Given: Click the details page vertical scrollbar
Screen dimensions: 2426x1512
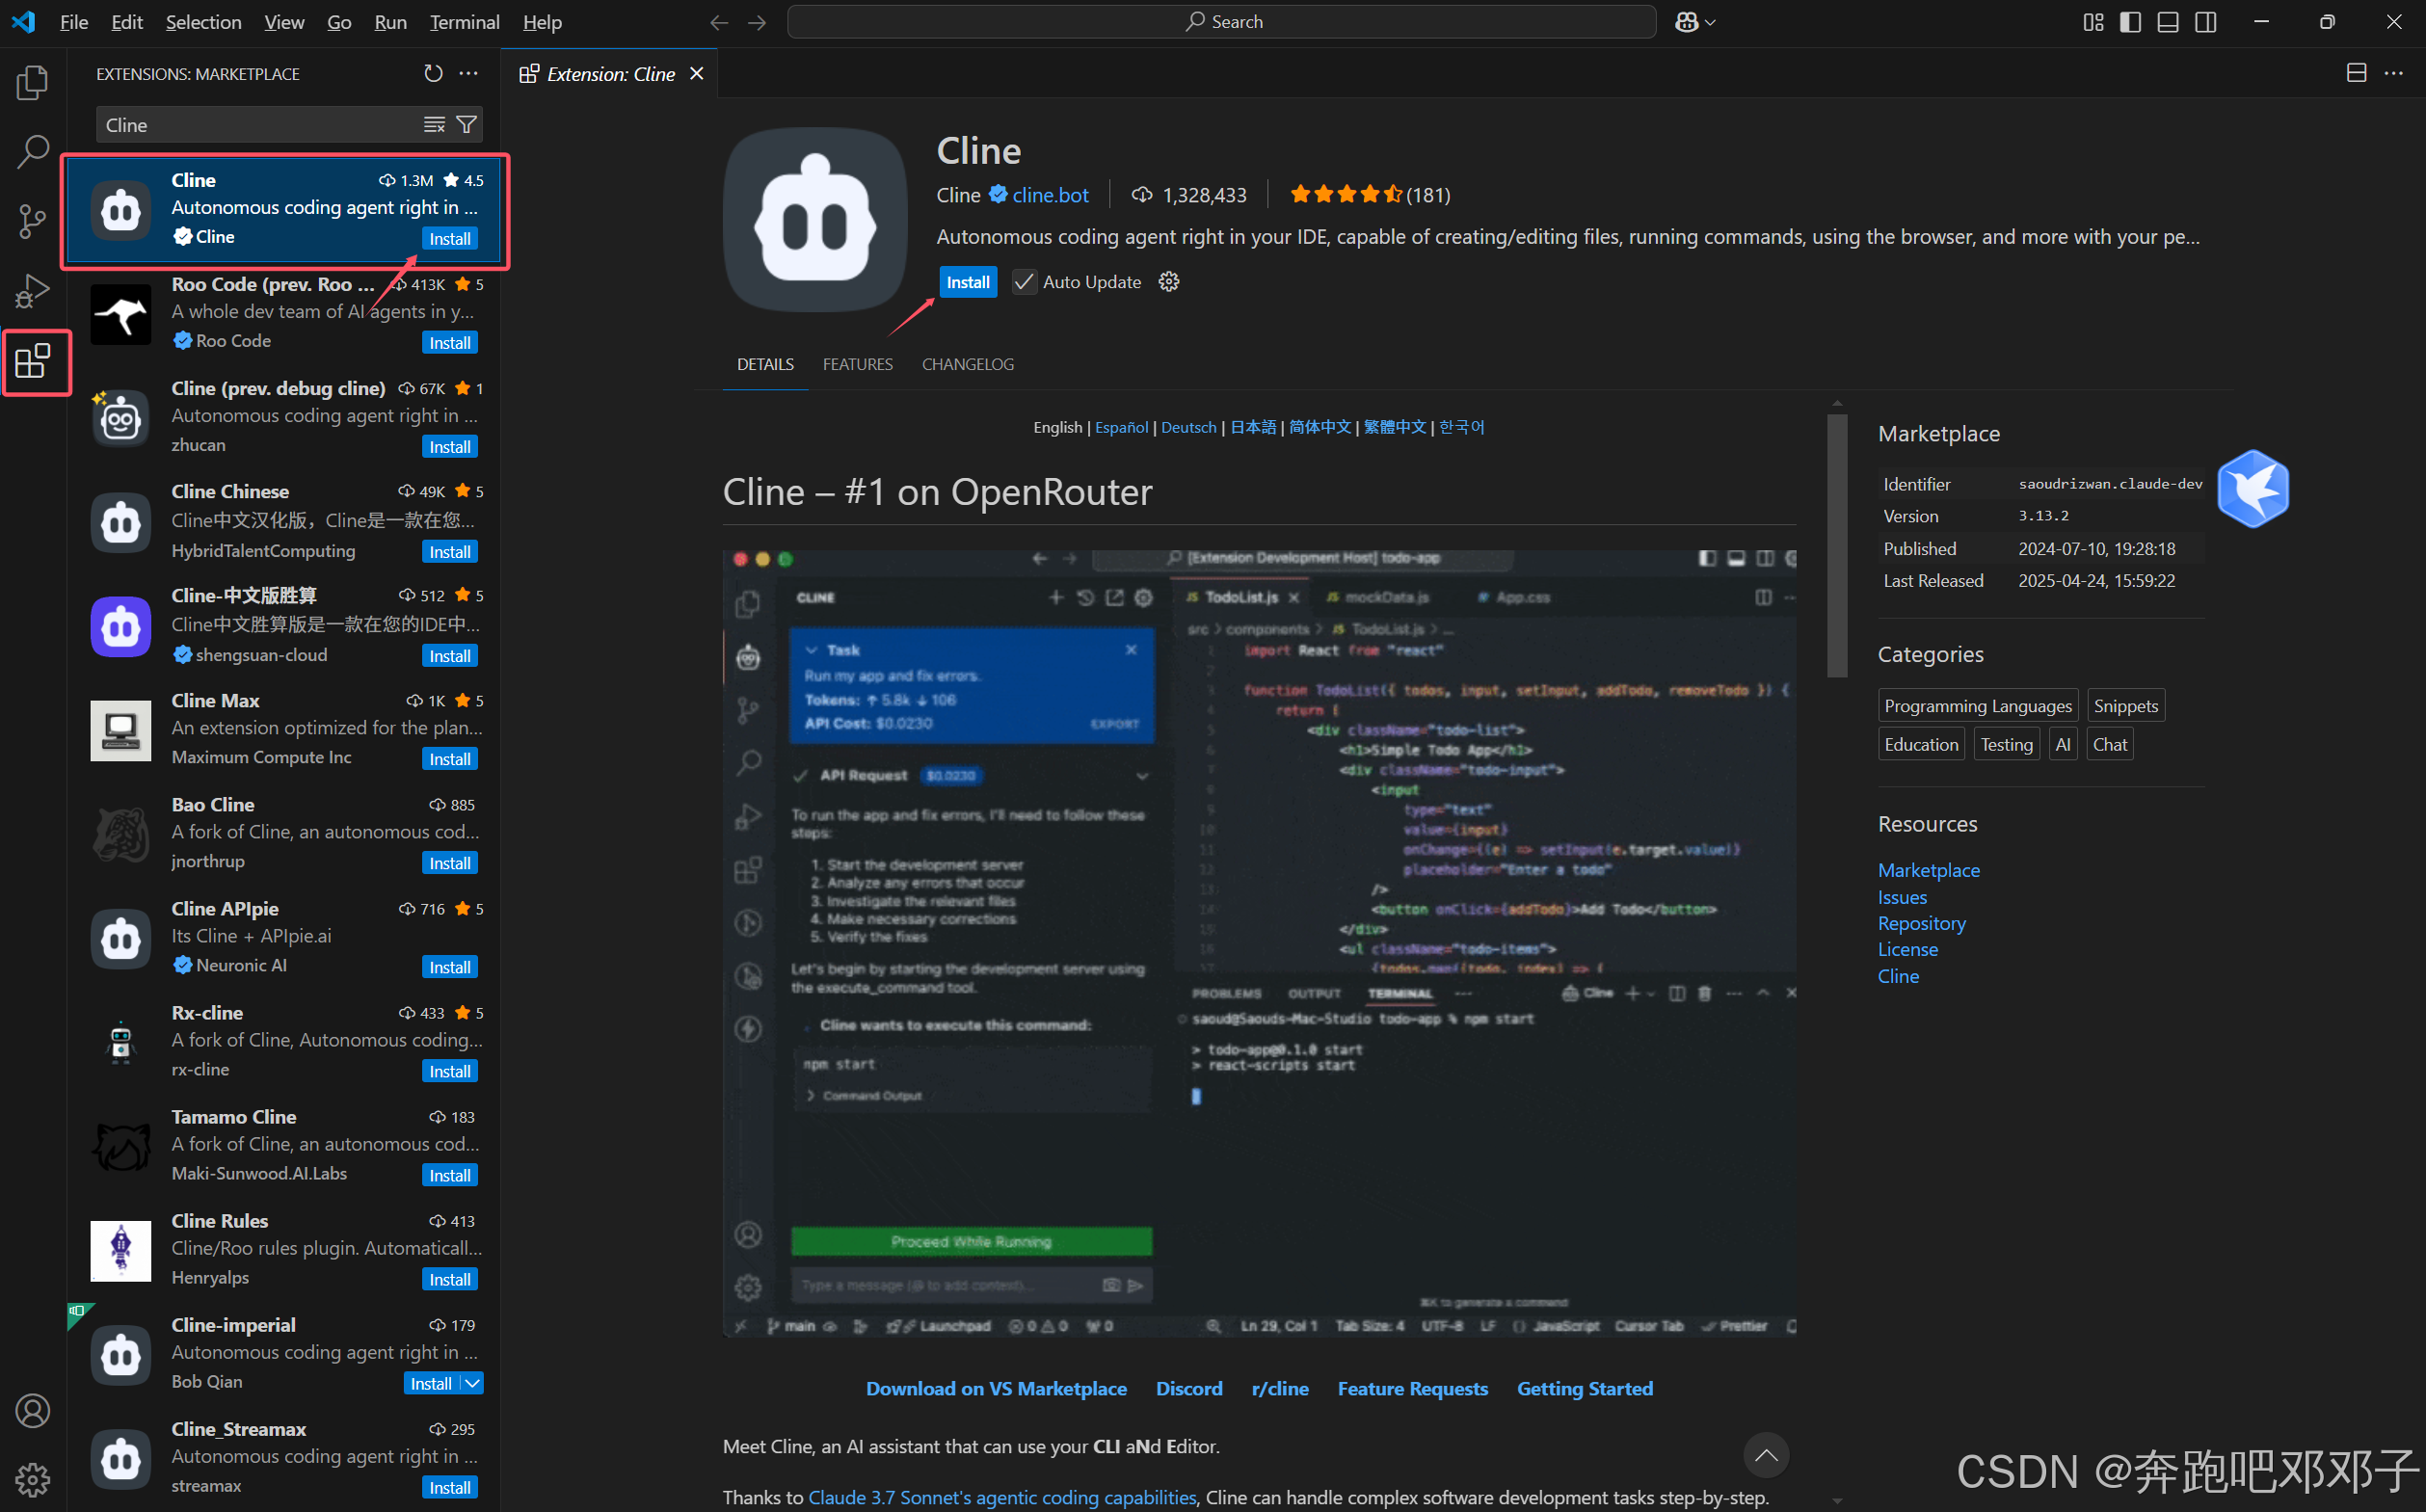Looking at the screenshot, I should tap(1836, 545).
